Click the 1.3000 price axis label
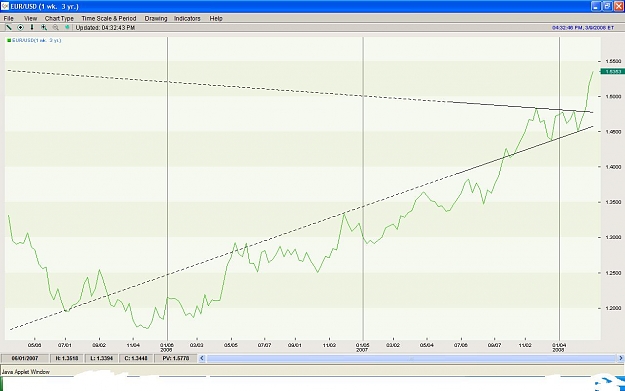The width and height of the screenshot is (625, 391). (613, 237)
